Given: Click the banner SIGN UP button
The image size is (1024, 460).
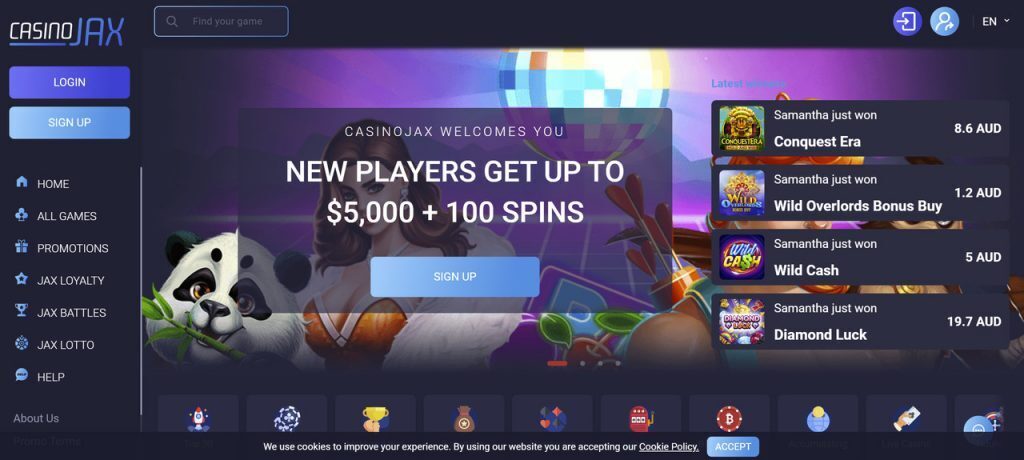Looking at the screenshot, I should [x=455, y=276].
